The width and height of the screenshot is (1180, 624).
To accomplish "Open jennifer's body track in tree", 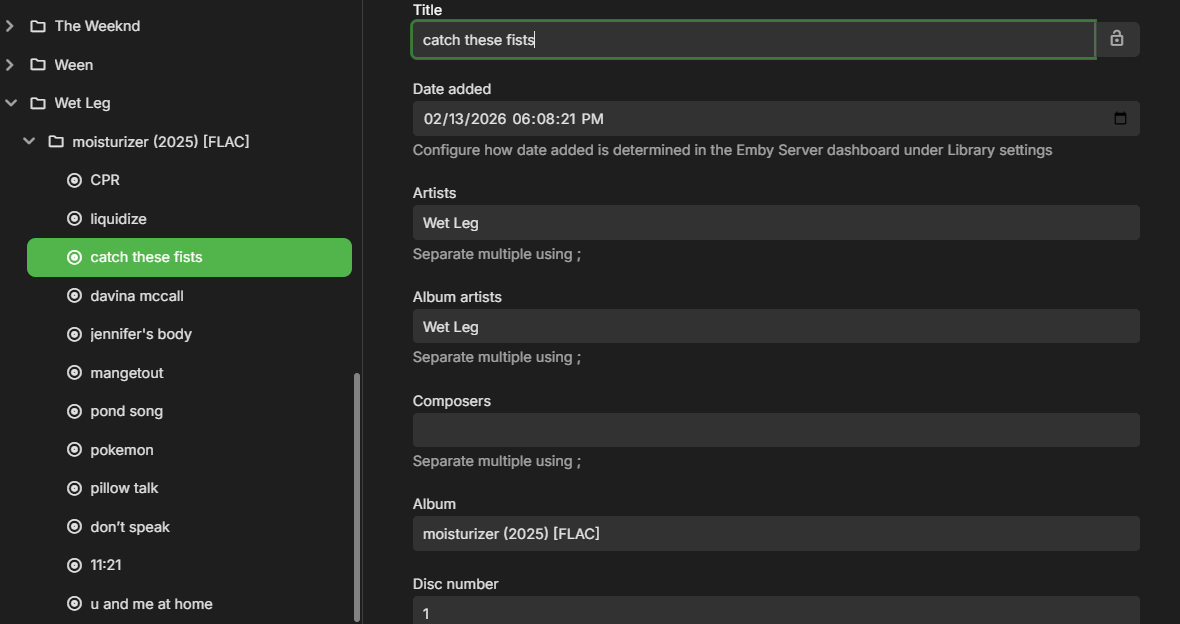I will (141, 334).
